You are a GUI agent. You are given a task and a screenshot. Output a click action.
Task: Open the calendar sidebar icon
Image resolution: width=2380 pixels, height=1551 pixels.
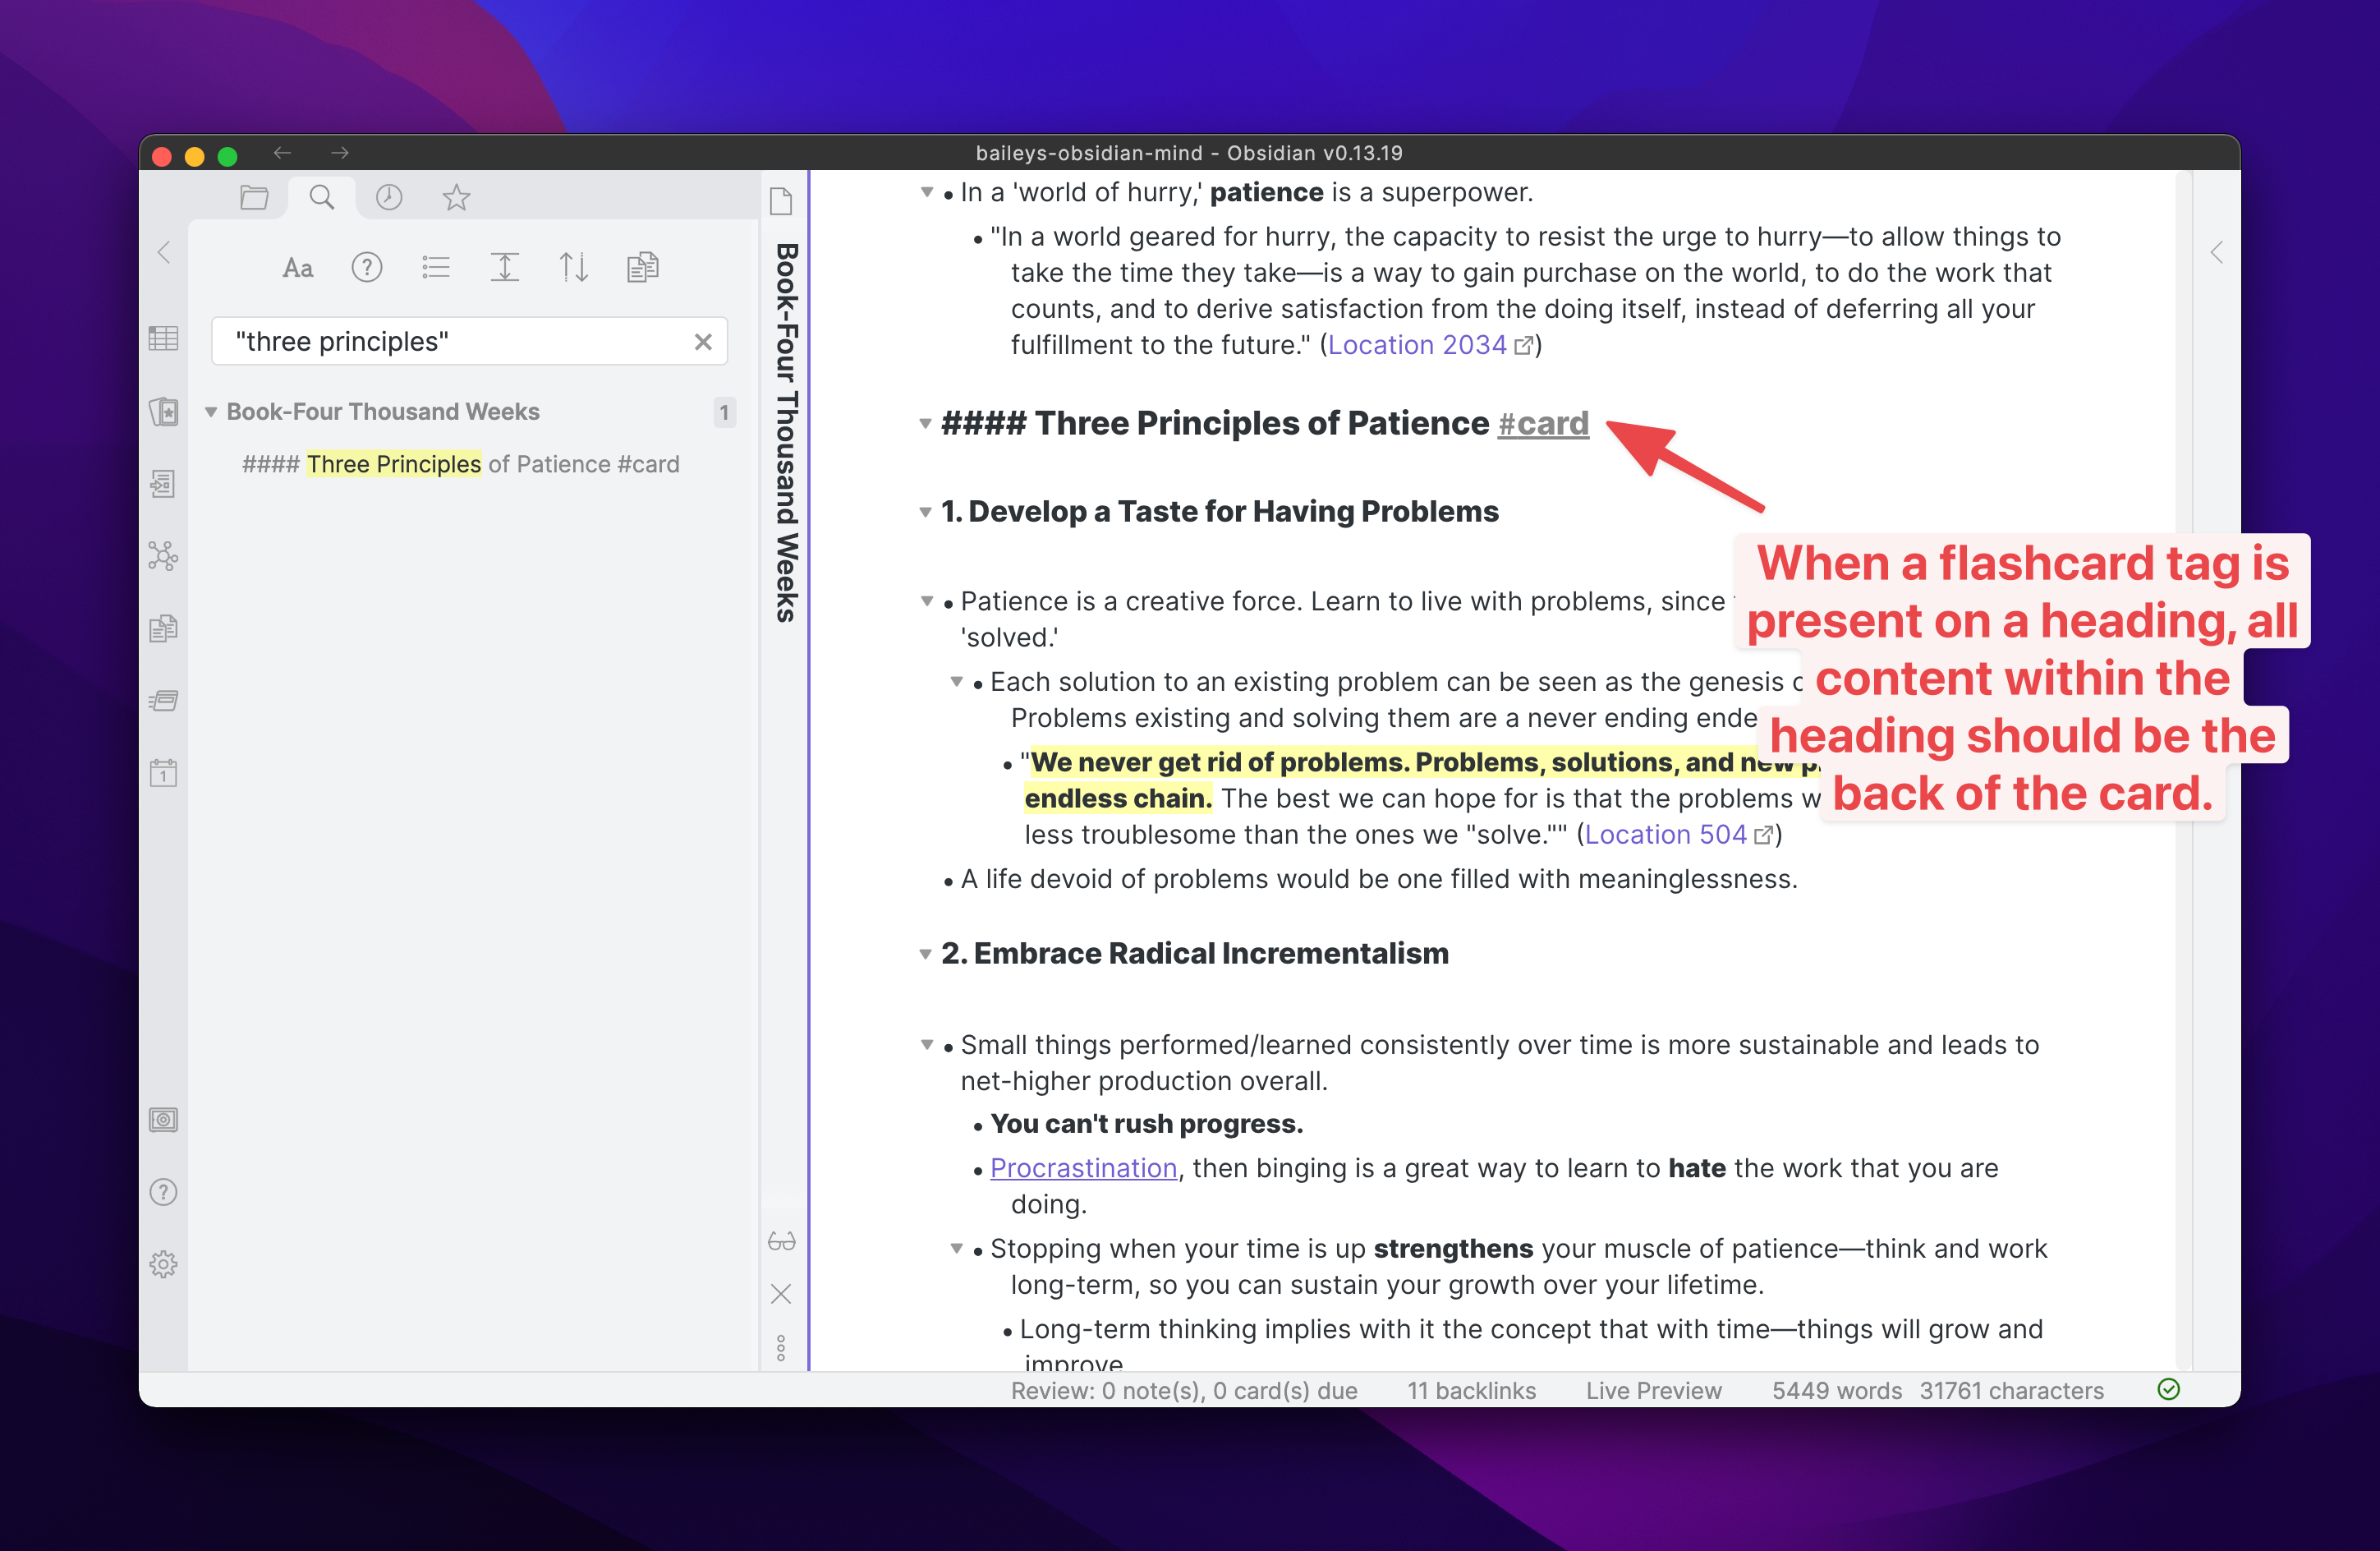(163, 773)
